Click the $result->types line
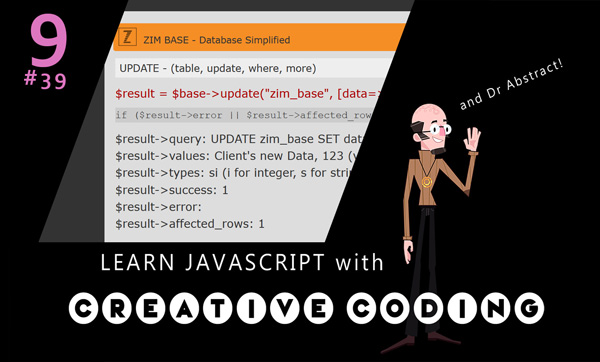 pyautogui.click(x=233, y=173)
